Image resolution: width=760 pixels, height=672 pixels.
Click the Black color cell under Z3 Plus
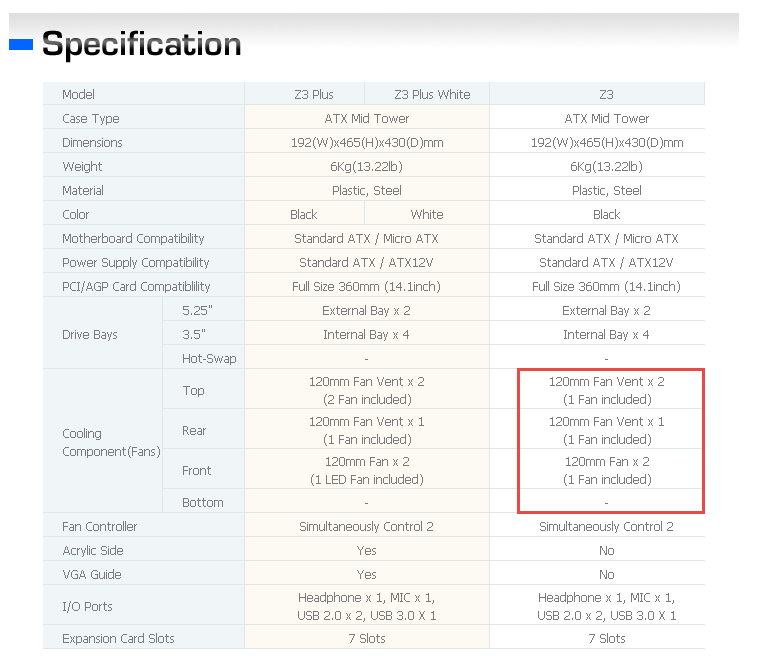point(303,214)
